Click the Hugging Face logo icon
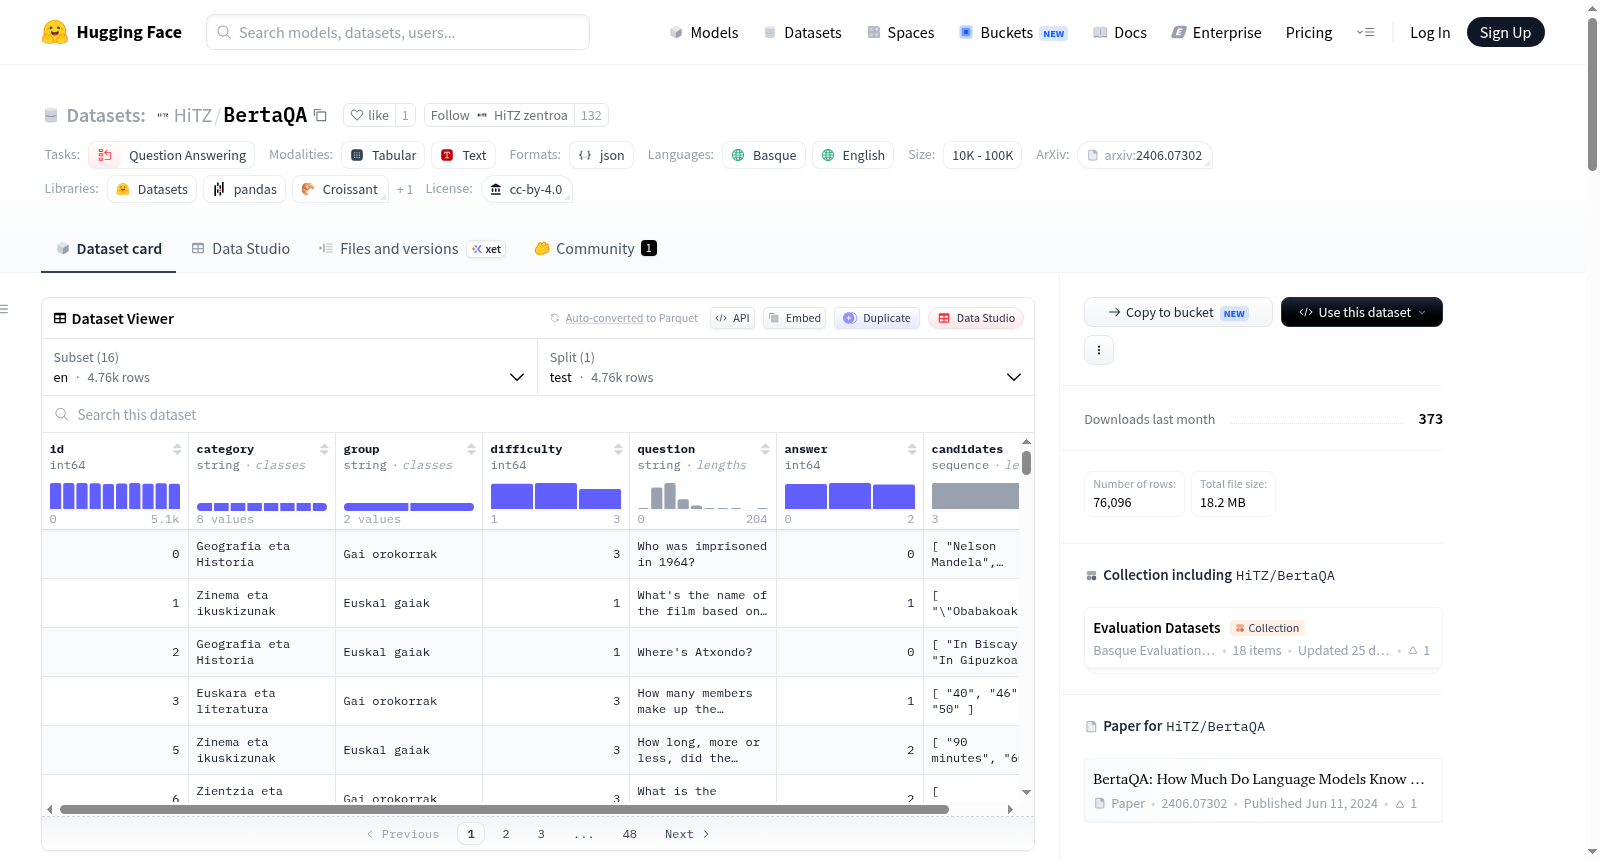 pos(55,32)
